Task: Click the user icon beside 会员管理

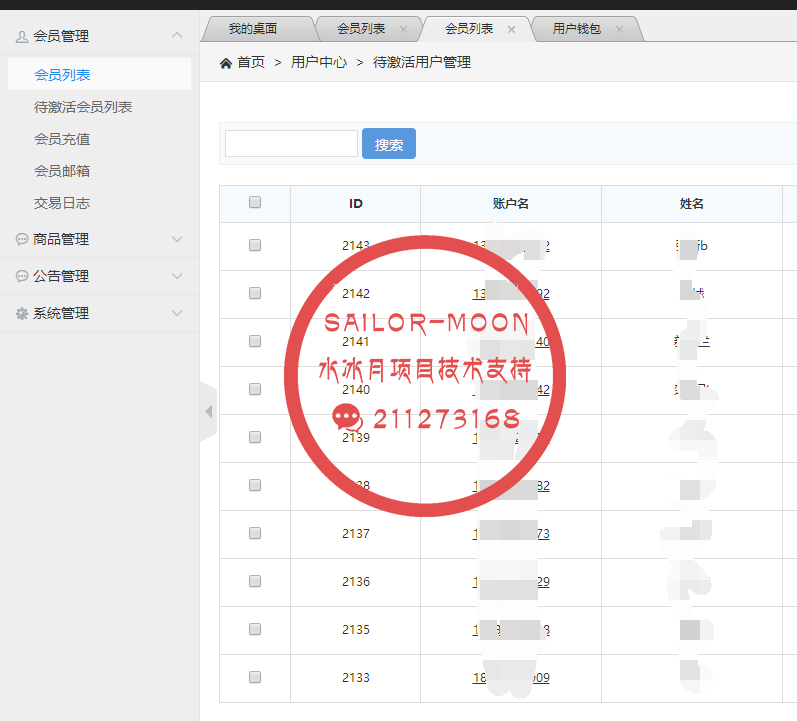Action: click(21, 37)
